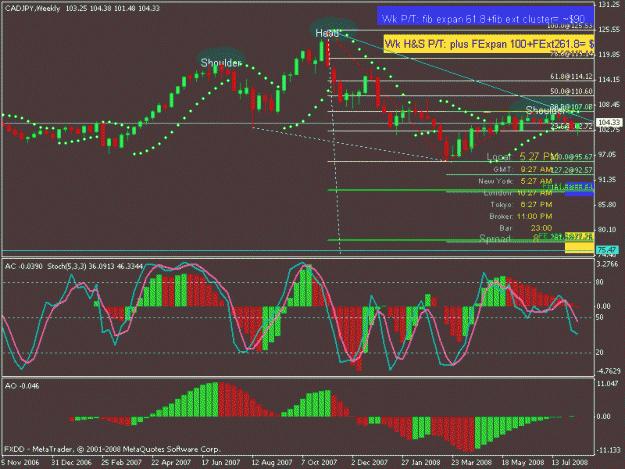Viewport: 625px width, 469px height.
Task: Click the 114.15 price axis value
Action: 609,80
